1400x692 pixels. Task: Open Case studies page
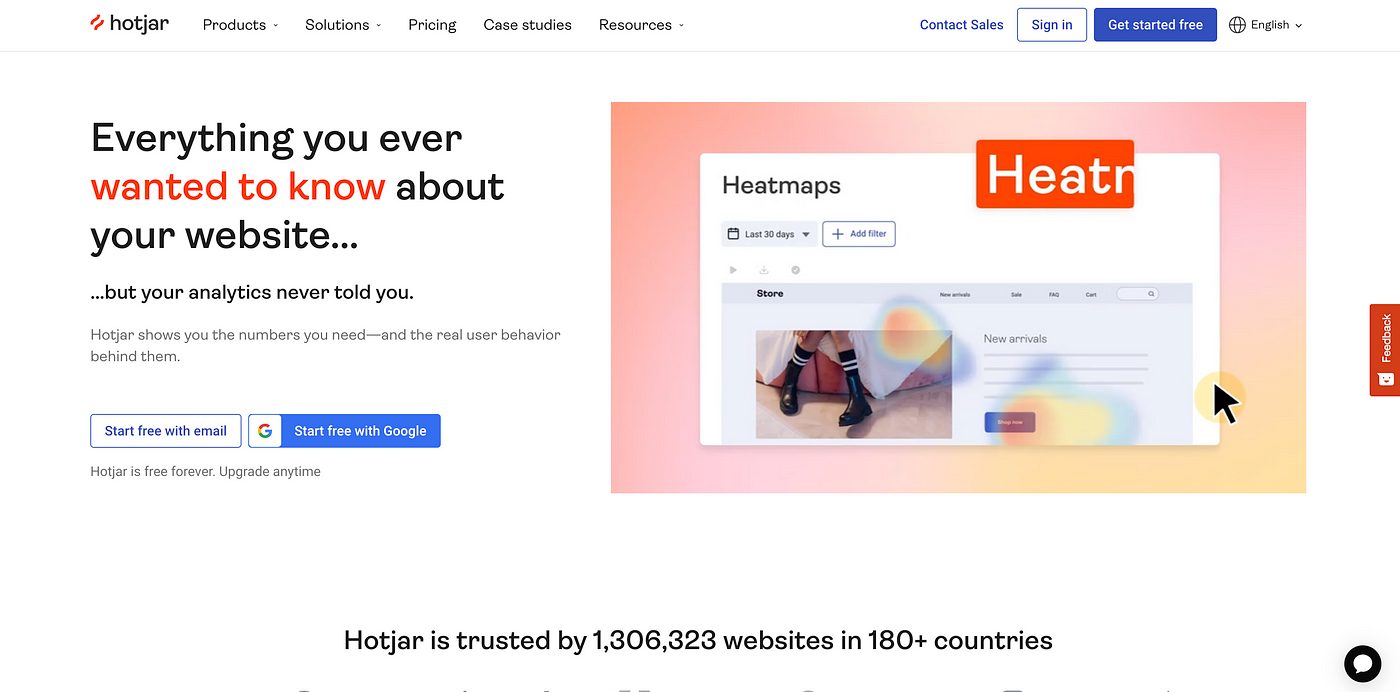[527, 25]
